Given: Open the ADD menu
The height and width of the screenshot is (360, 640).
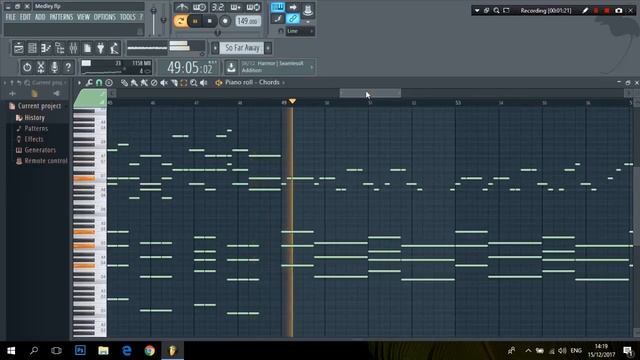Looking at the screenshot, I should tap(40, 17).
